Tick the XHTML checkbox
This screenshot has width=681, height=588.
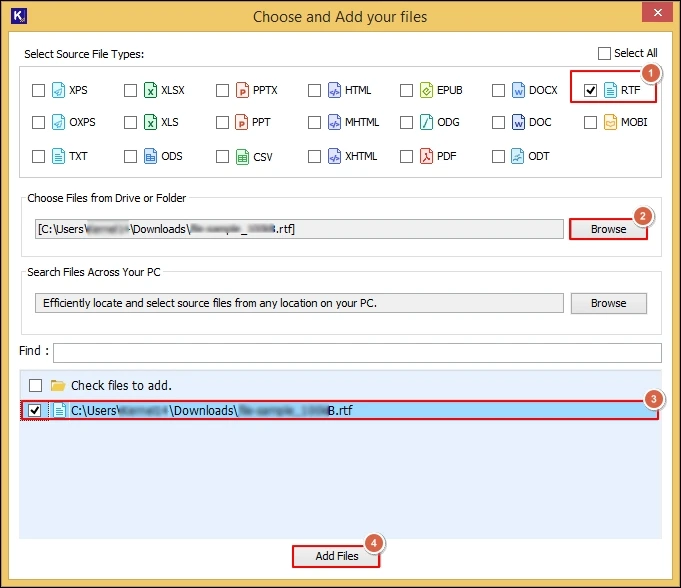click(x=314, y=156)
